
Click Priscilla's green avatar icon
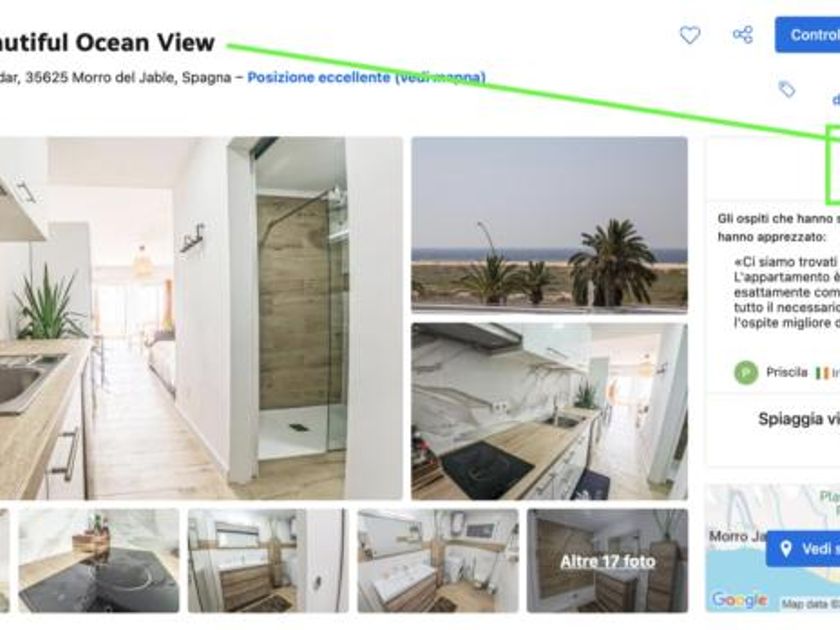(x=746, y=372)
